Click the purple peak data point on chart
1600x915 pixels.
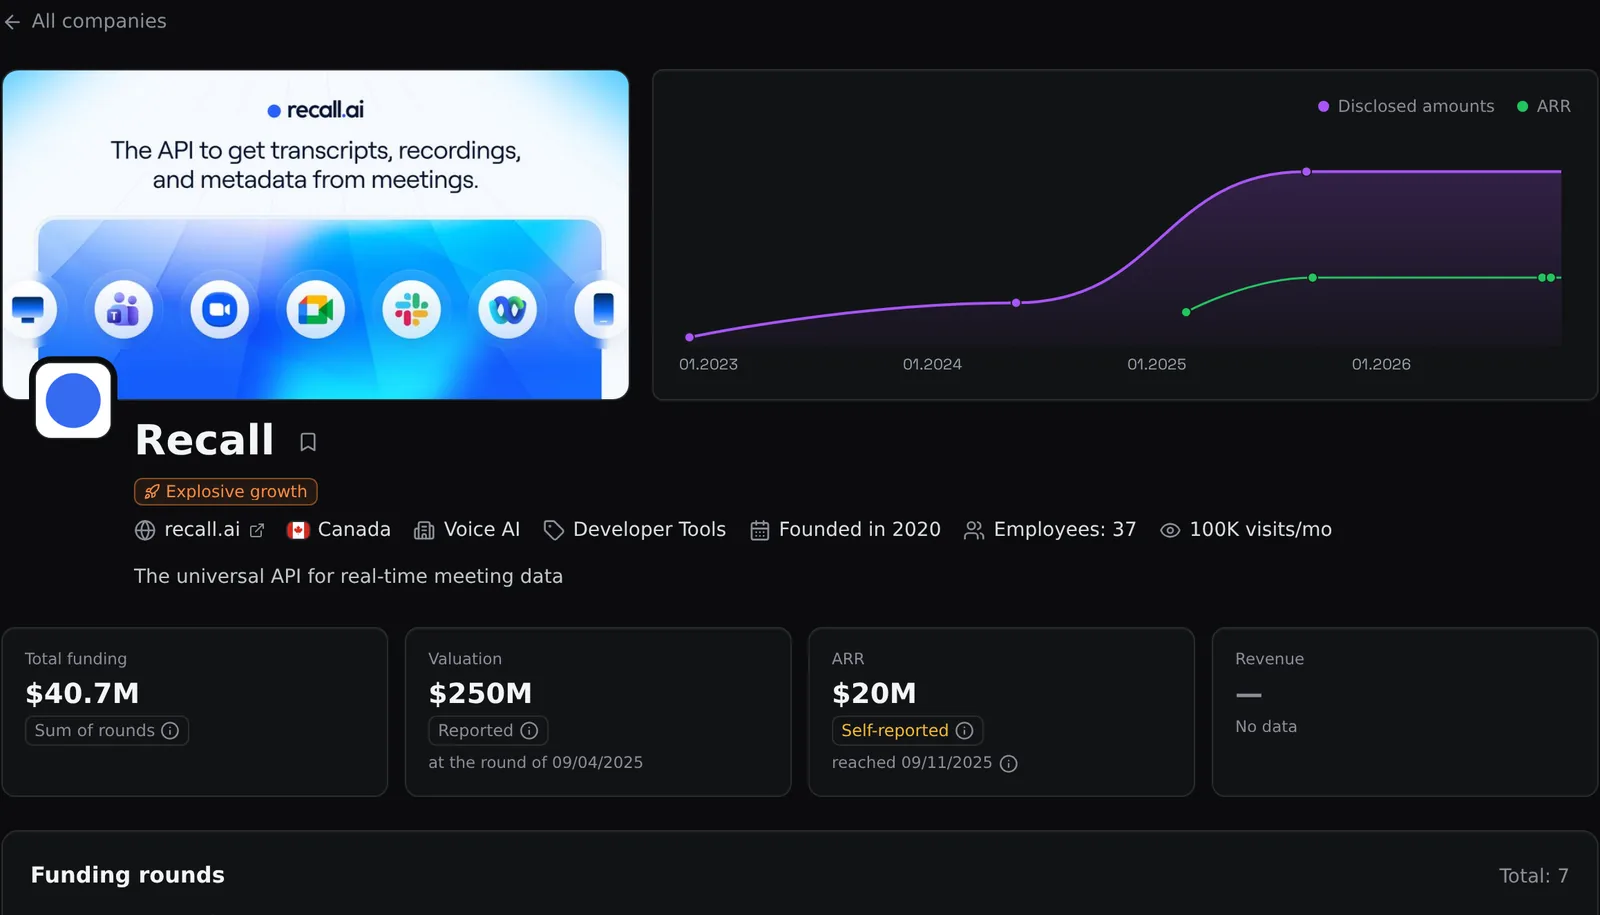tap(1306, 172)
